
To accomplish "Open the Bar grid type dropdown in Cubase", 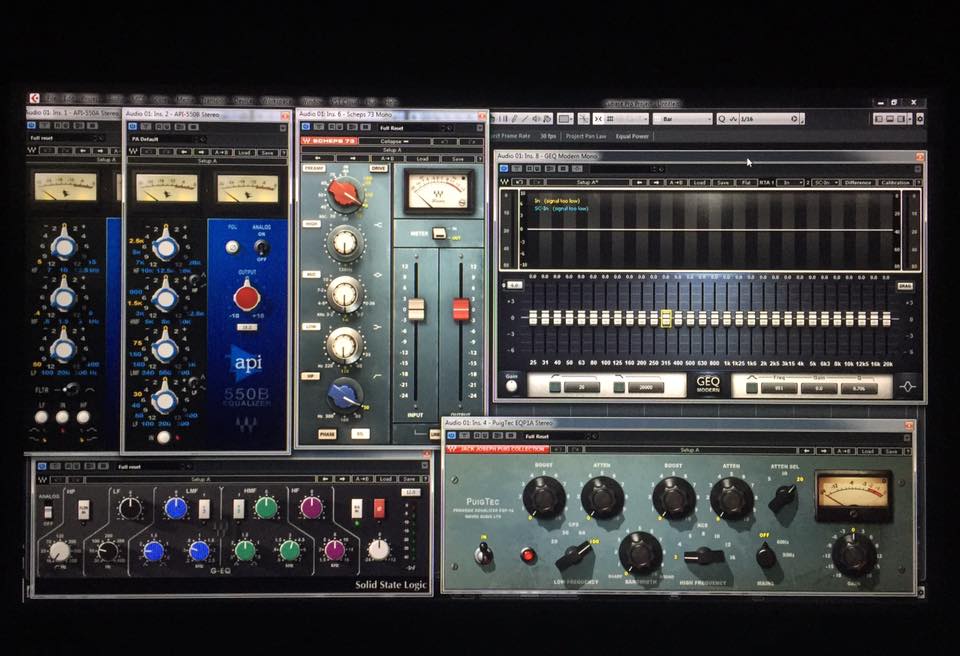I will point(683,119).
